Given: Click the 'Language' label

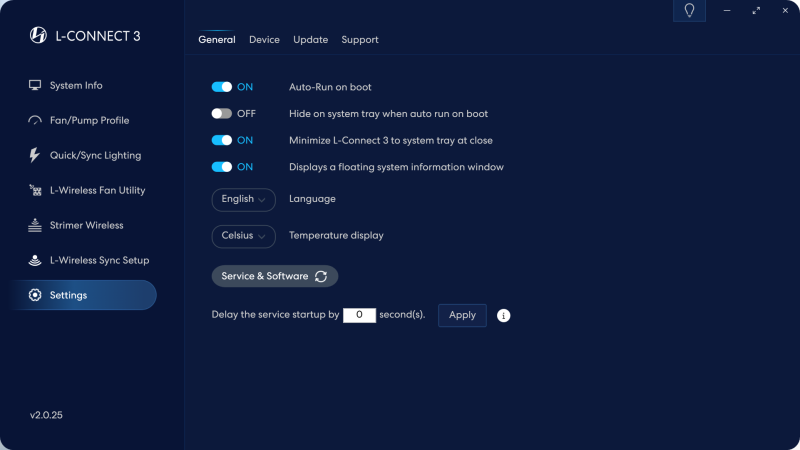Looking at the screenshot, I should [x=312, y=198].
